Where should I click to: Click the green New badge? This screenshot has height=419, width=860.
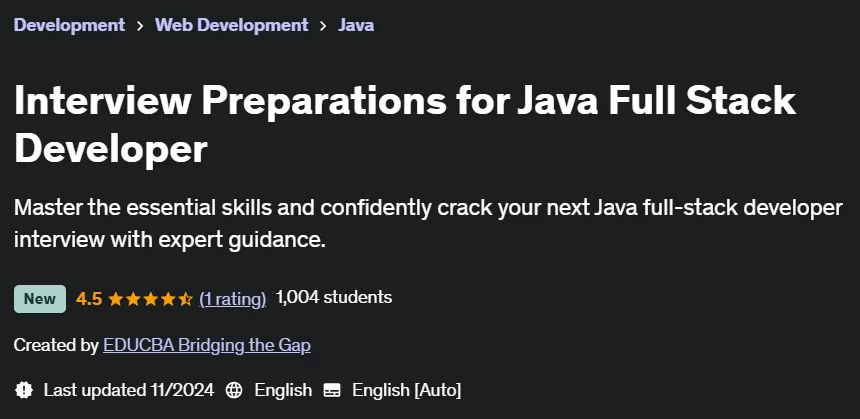[x=39, y=299]
